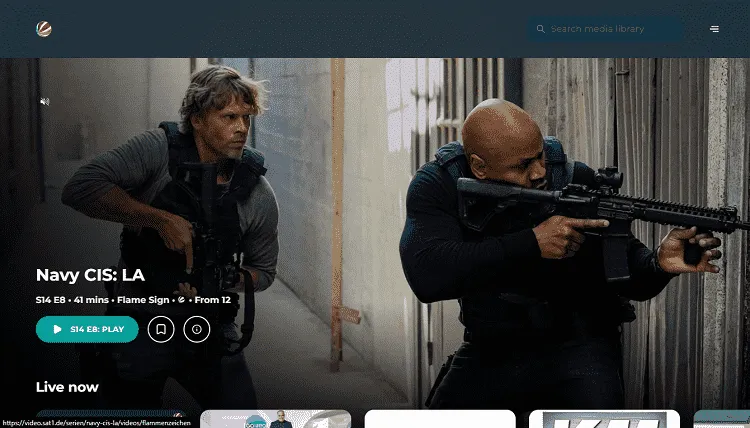Image resolution: width=750 pixels, height=428 pixels.
Task: Open the Navy CIS: LA title
Action: coord(90,275)
